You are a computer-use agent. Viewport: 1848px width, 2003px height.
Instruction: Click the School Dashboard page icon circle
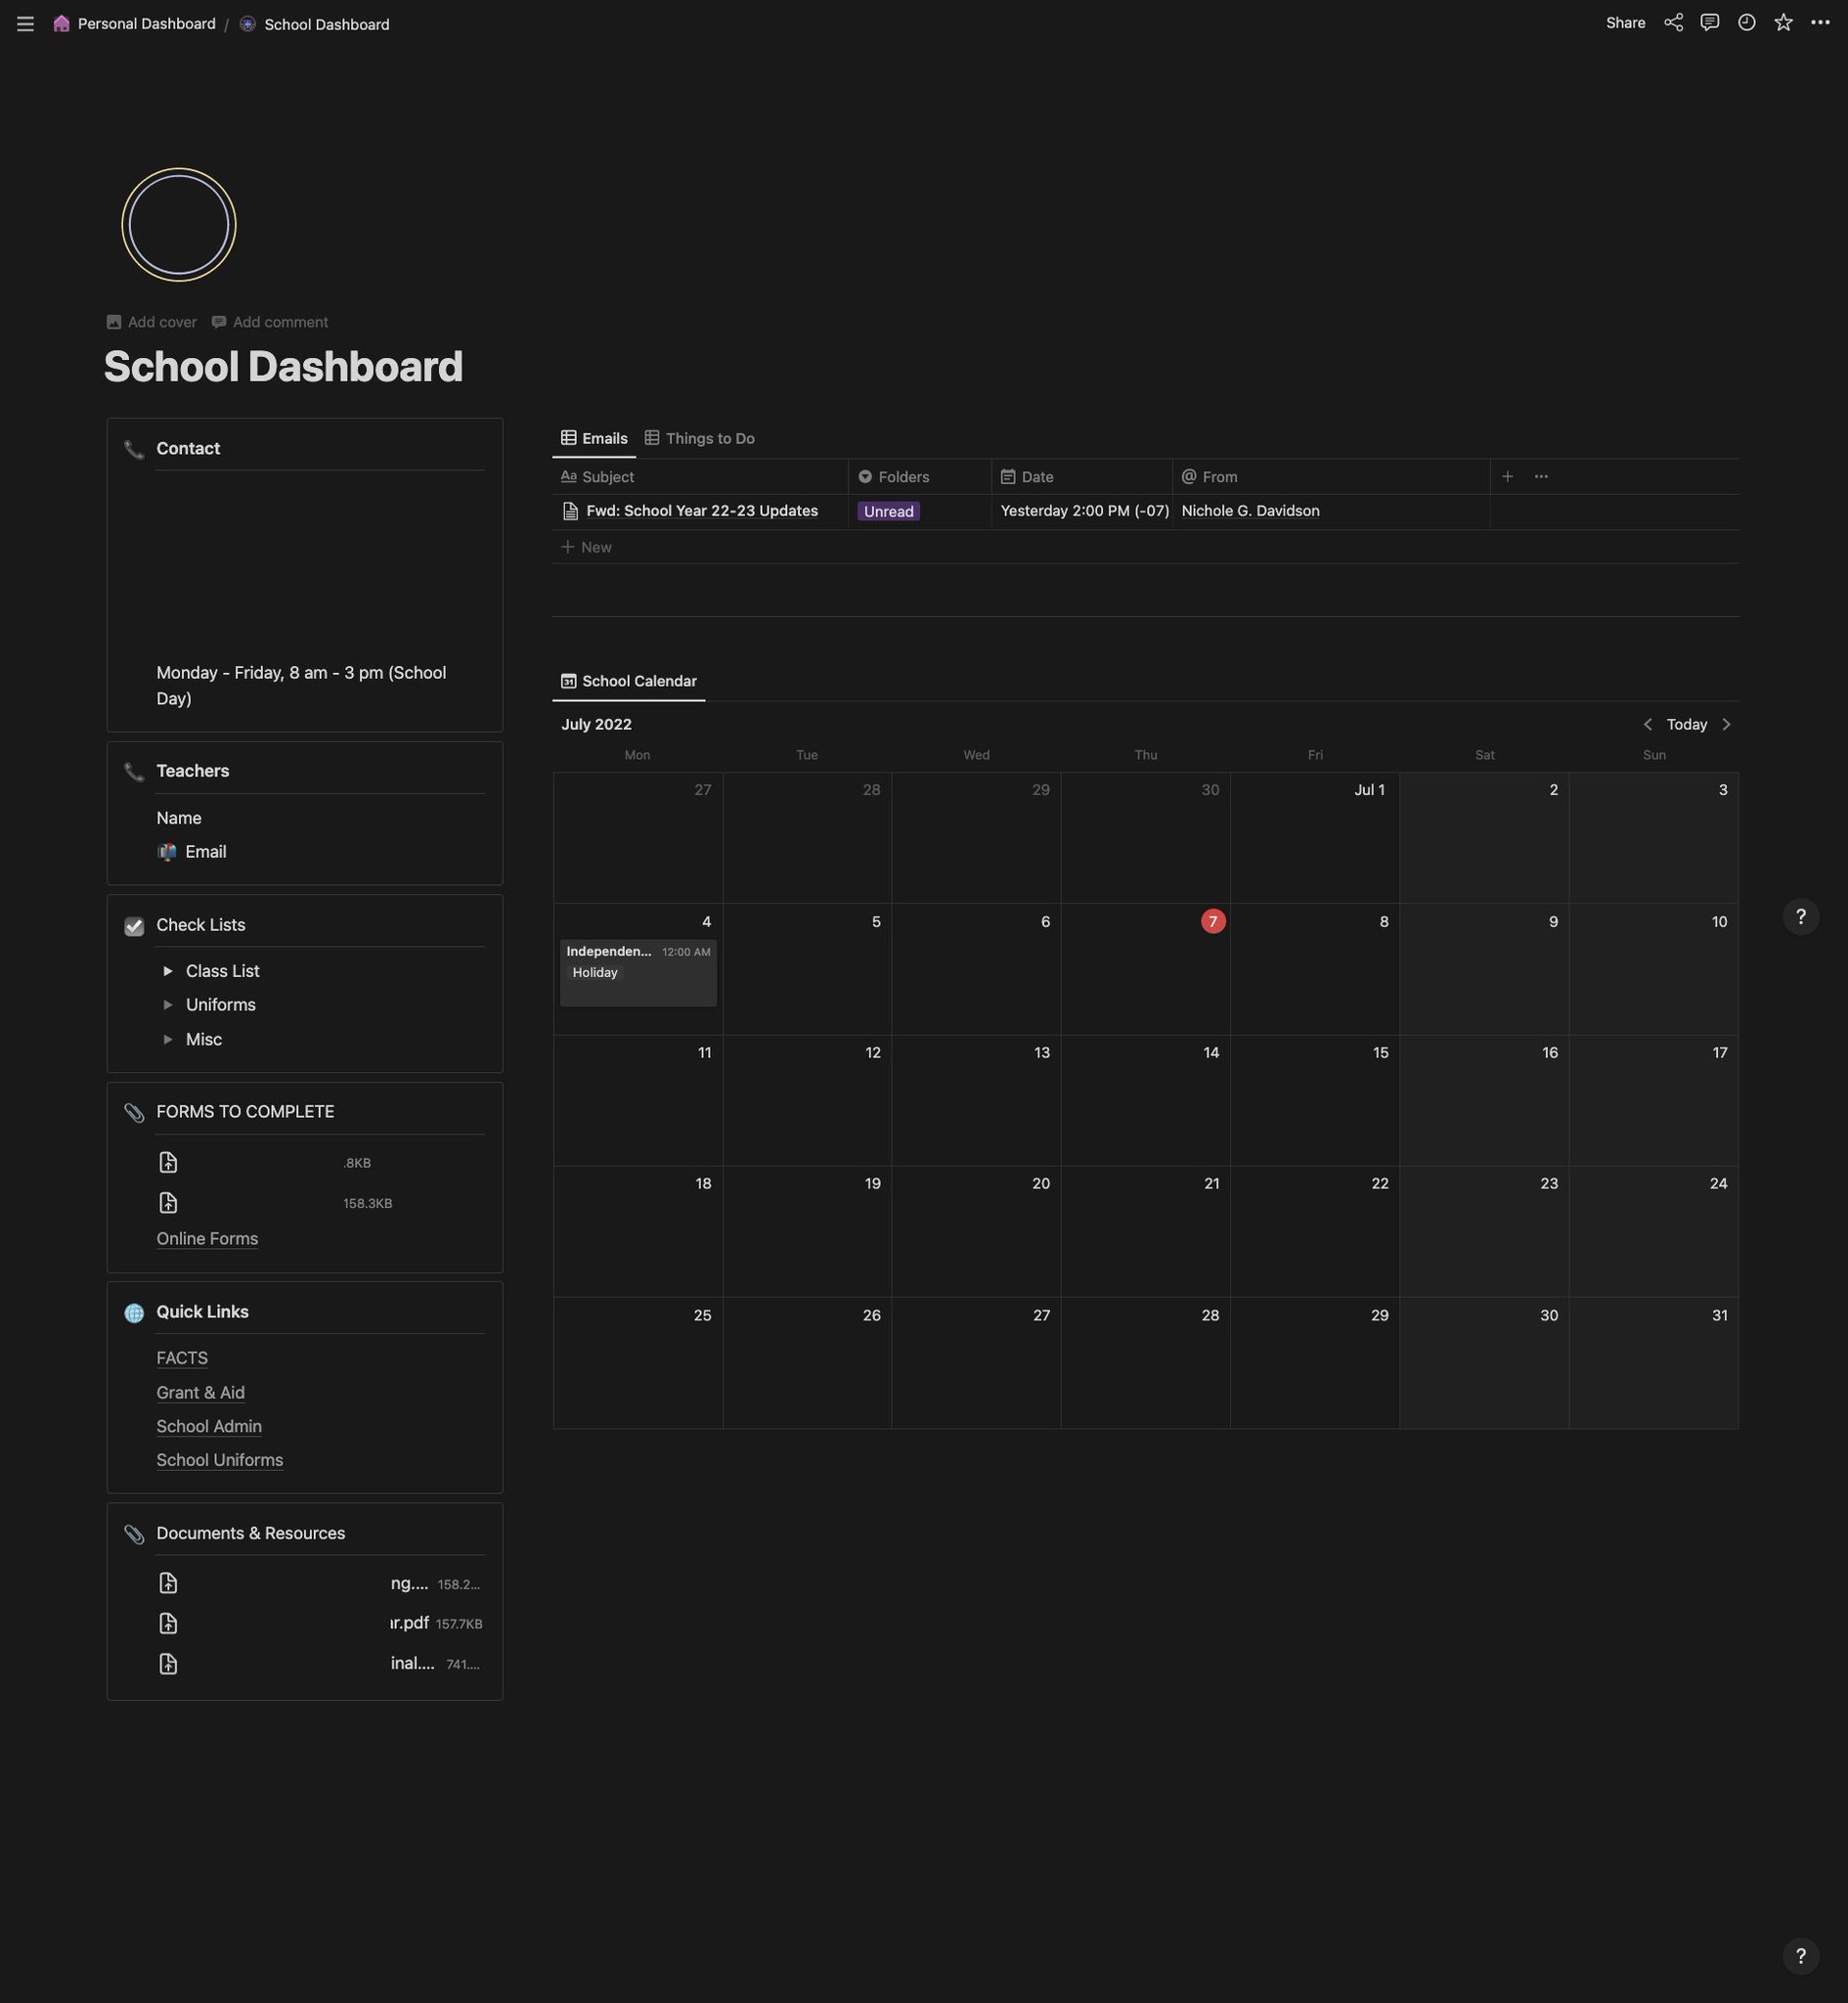[179, 225]
